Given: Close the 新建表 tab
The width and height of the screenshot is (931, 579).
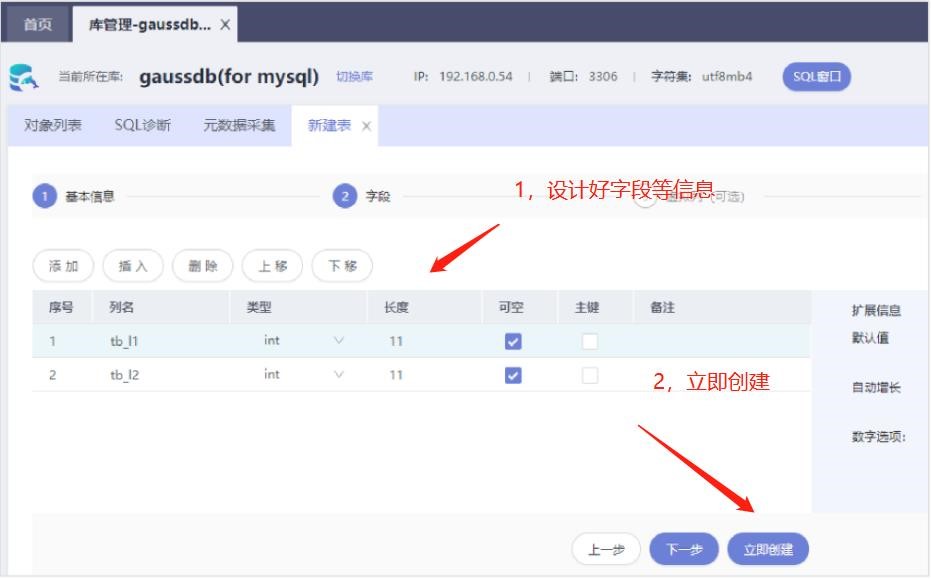Looking at the screenshot, I should pyautogui.click(x=366, y=126).
